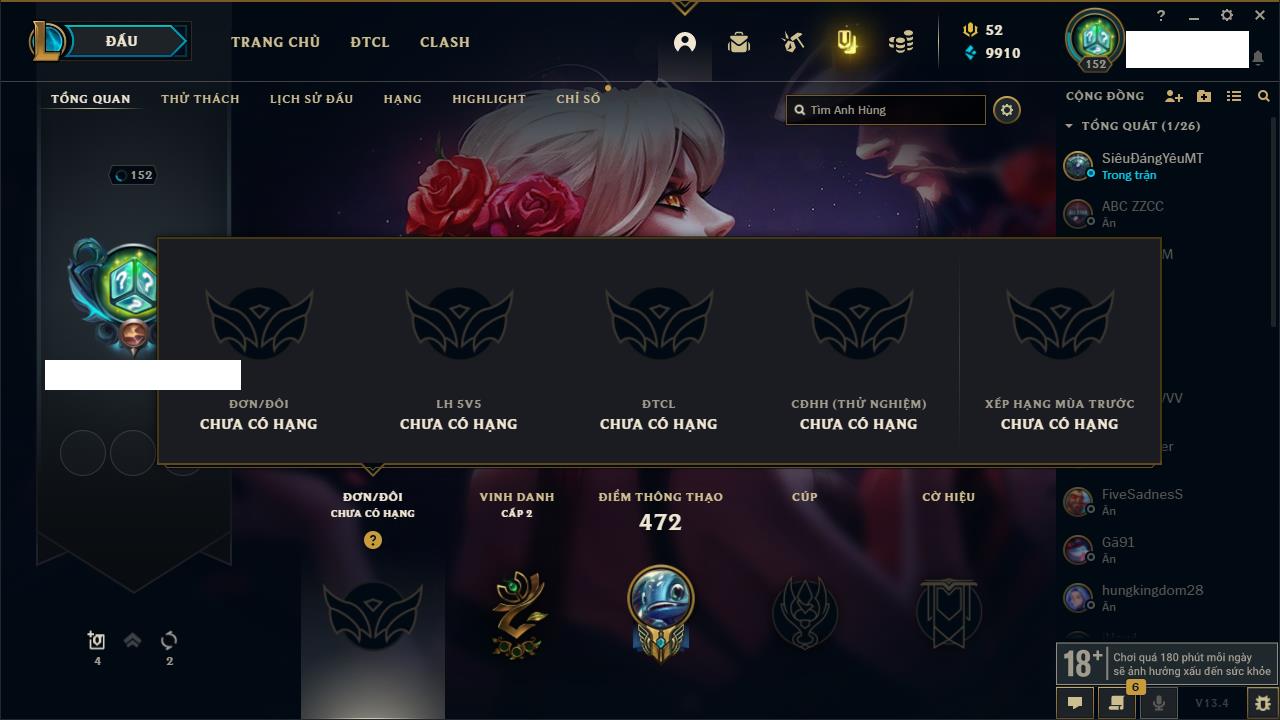Open the glowing Event pass icon

pyautogui.click(x=847, y=42)
